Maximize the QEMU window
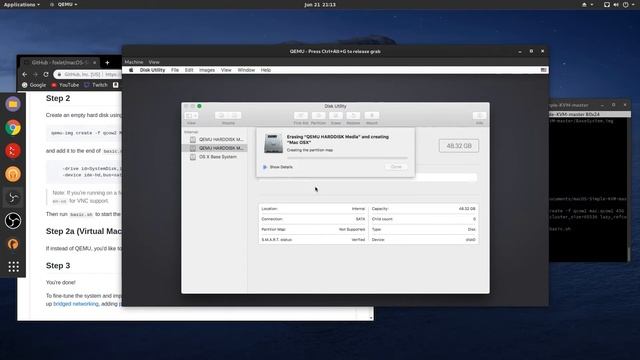This screenshot has height=360, width=640. tap(531, 51)
